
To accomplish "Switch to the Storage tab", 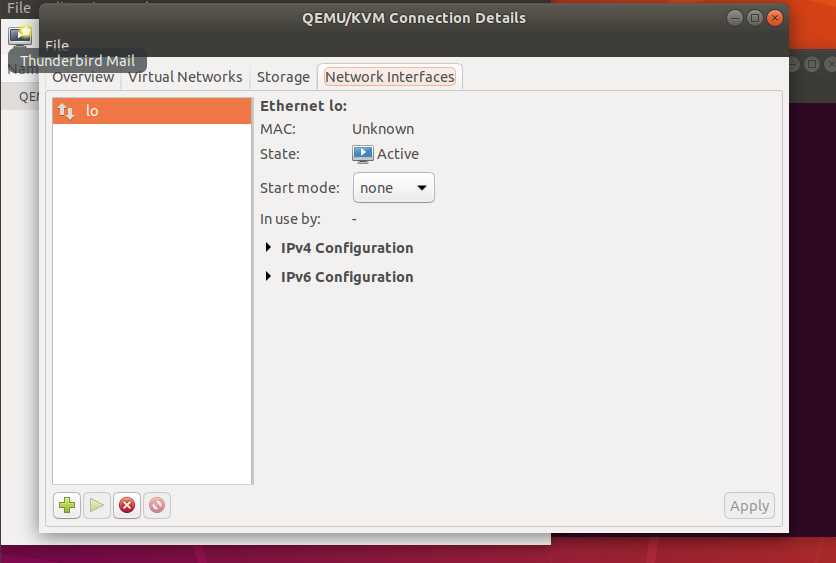I will 283,77.
